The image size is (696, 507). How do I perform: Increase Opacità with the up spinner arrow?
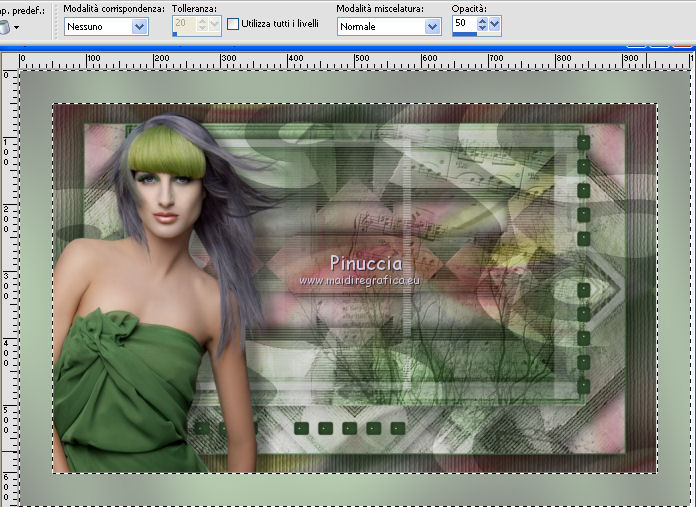pyautogui.click(x=482, y=20)
